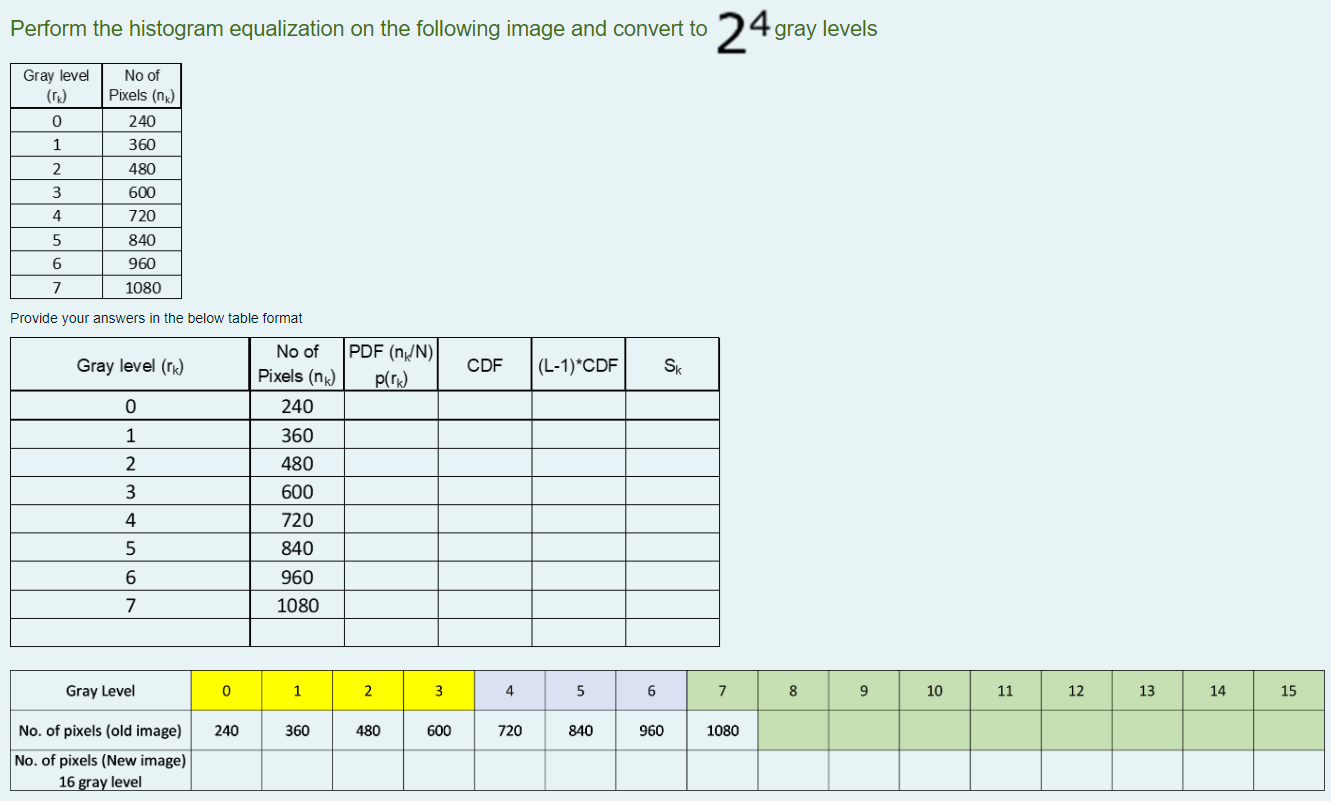Select 960 in the answer table pixels column
Image resolution: width=1331 pixels, height=801 pixels.
pyautogui.click(x=297, y=577)
